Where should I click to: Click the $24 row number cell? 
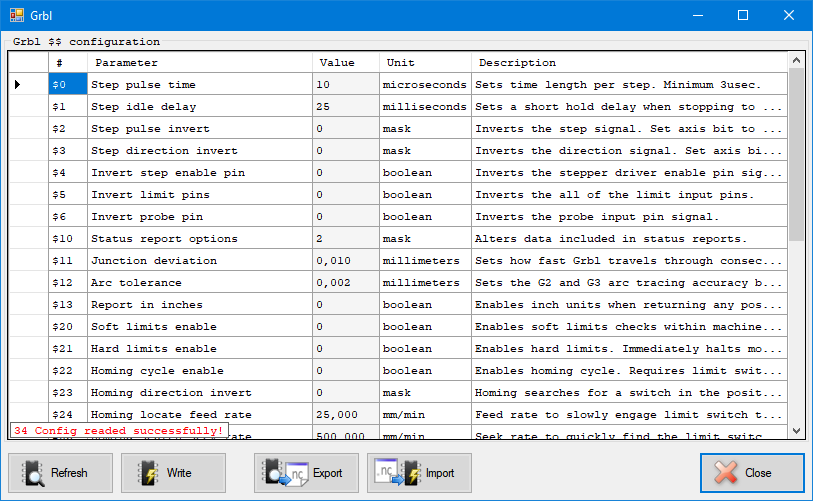pos(68,414)
